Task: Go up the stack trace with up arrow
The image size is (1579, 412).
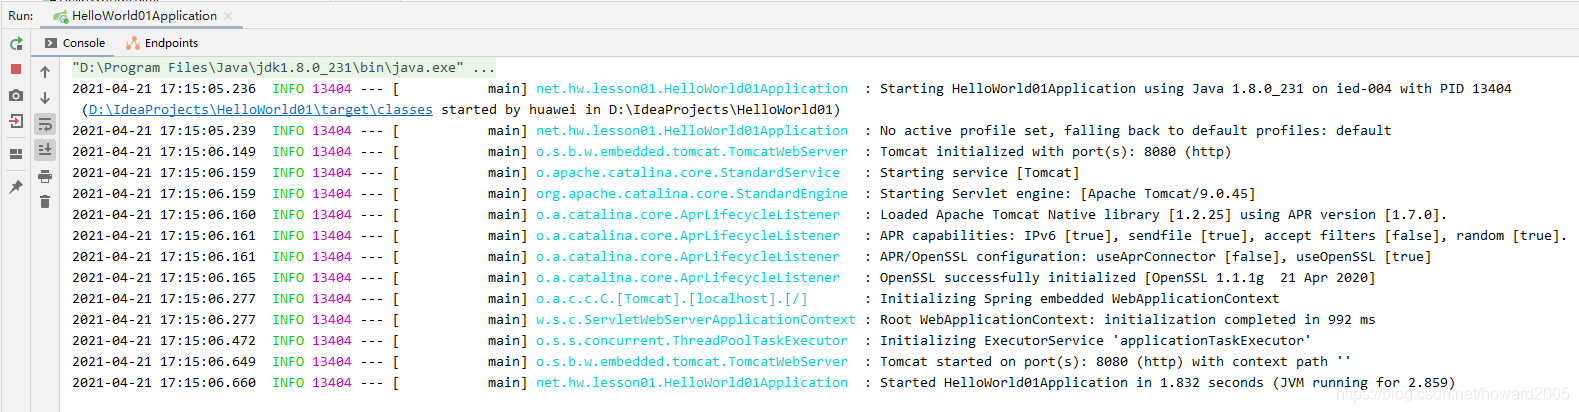Action: [x=45, y=72]
